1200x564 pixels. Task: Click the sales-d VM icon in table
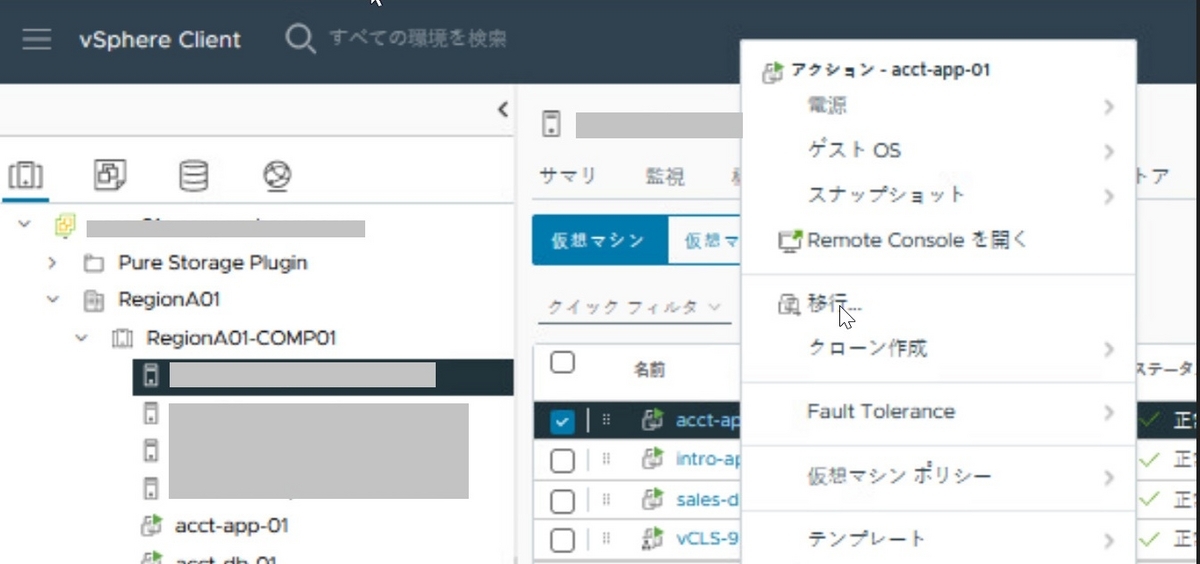[x=653, y=499]
